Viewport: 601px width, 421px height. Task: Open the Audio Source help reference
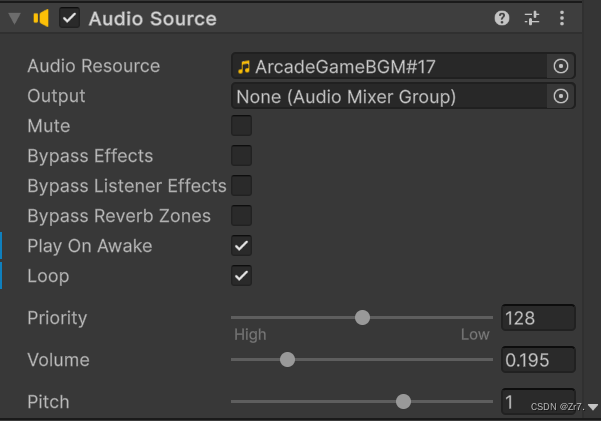pyautogui.click(x=502, y=18)
